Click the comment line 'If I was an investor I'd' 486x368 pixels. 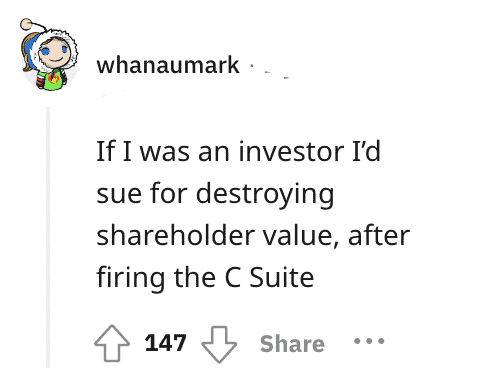238,151
